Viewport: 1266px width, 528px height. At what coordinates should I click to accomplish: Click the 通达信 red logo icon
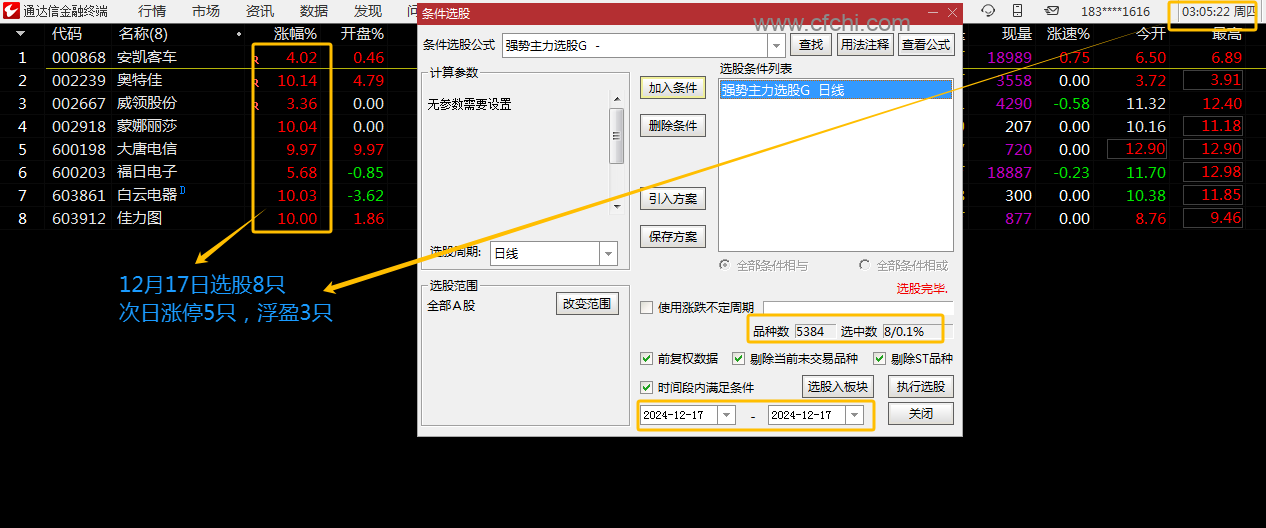tap(11, 11)
